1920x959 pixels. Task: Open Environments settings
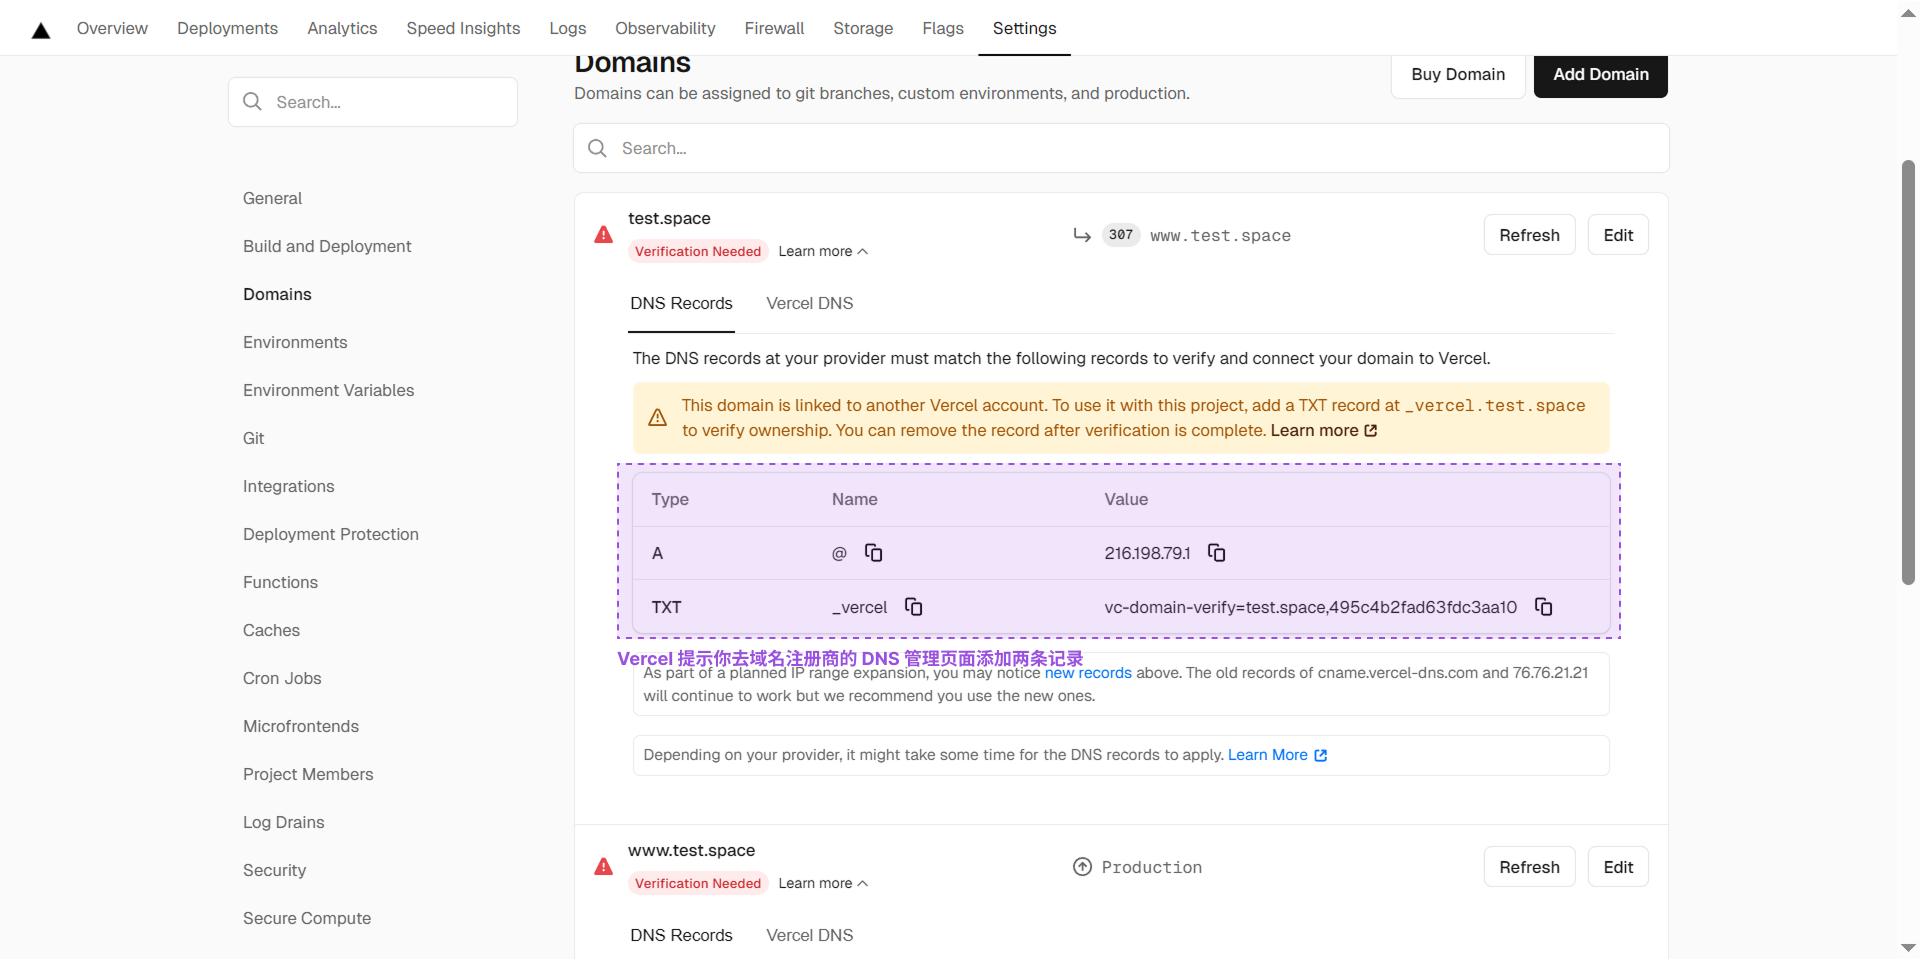pyautogui.click(x=295, y=342)
